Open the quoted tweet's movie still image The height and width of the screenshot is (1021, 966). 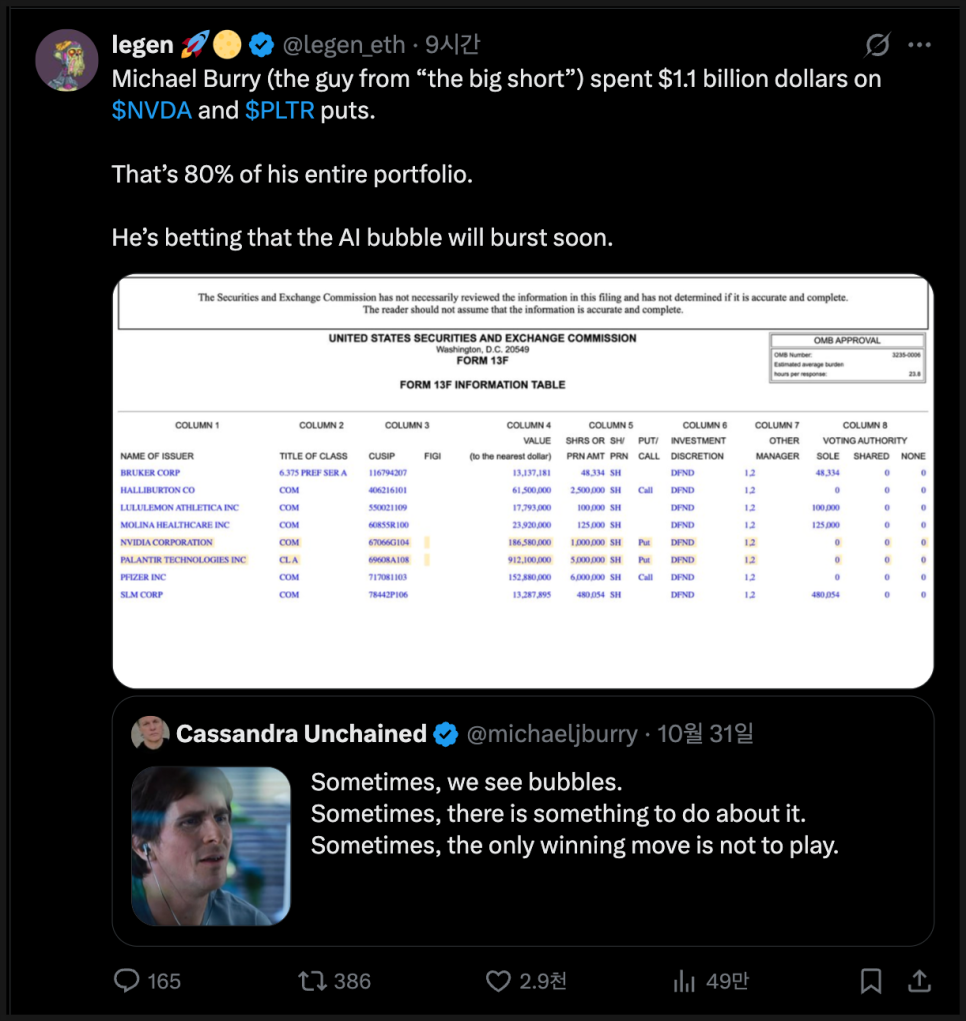click(x=211, y=846)
